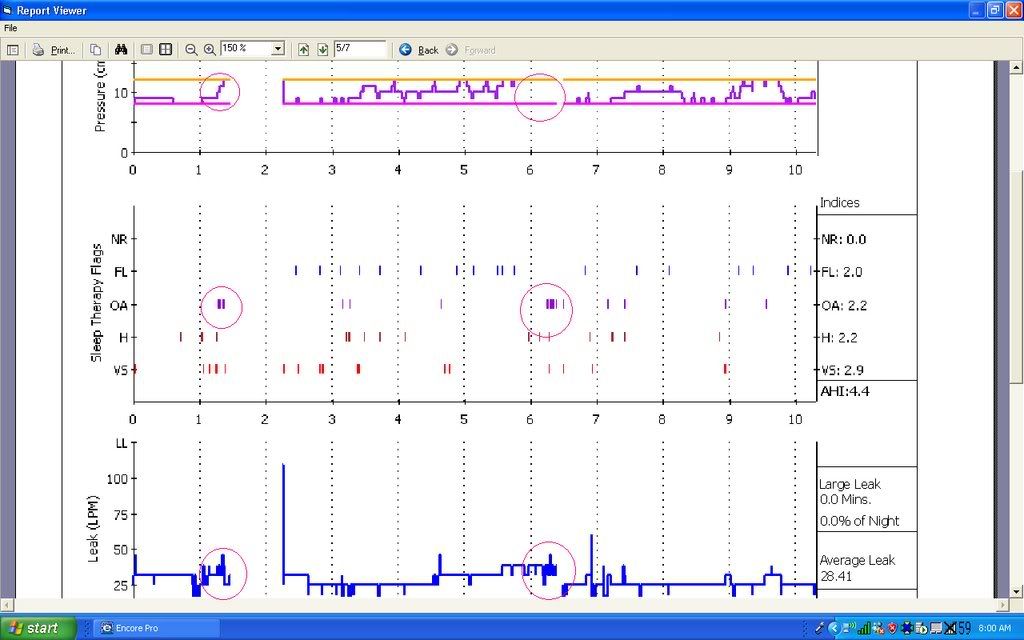Viewport: 1024px width, 640px height.
Task: Click the AHI:4.4 value
Action: pos(844,391)
